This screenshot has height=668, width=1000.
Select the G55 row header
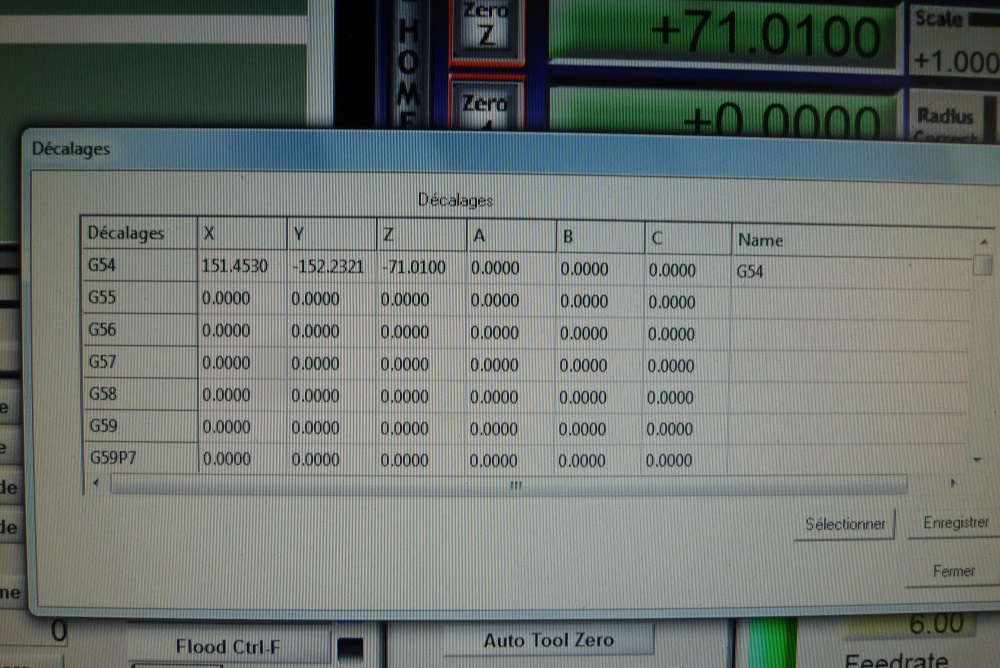click(x=138, y=298)
